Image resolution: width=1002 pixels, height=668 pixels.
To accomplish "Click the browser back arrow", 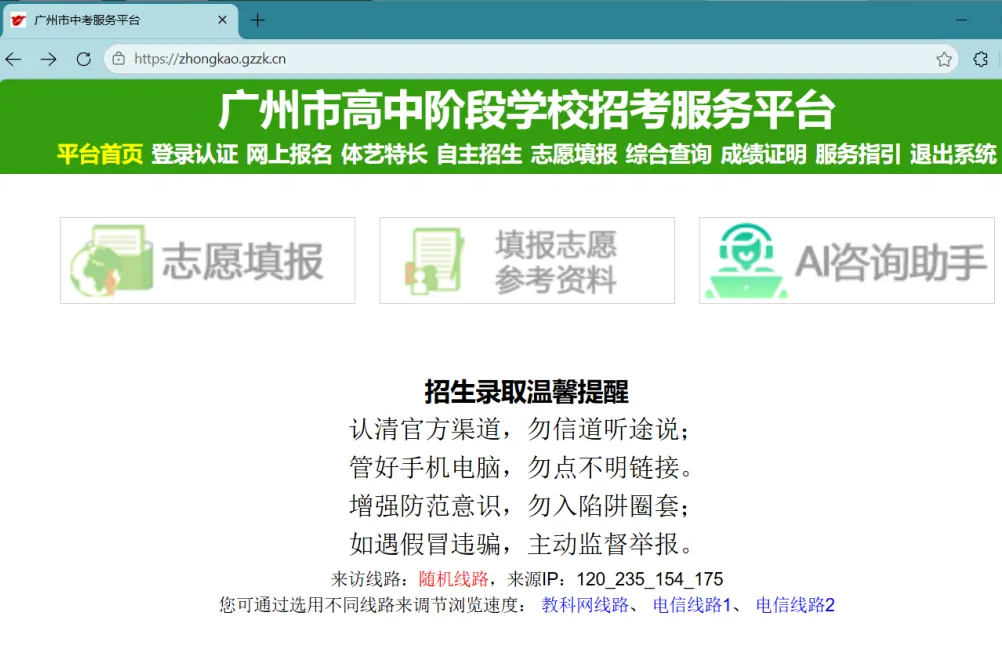I will pyautogui.click(x=13, y=59).
